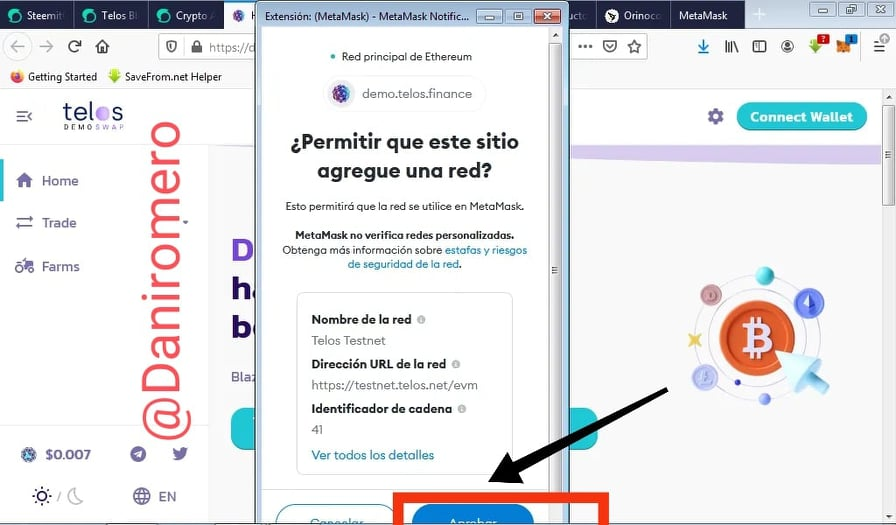Open the Home sidebar item
The height and width of the screenshot is (525, 896).
pyautogui.click(x=47, y=181)
